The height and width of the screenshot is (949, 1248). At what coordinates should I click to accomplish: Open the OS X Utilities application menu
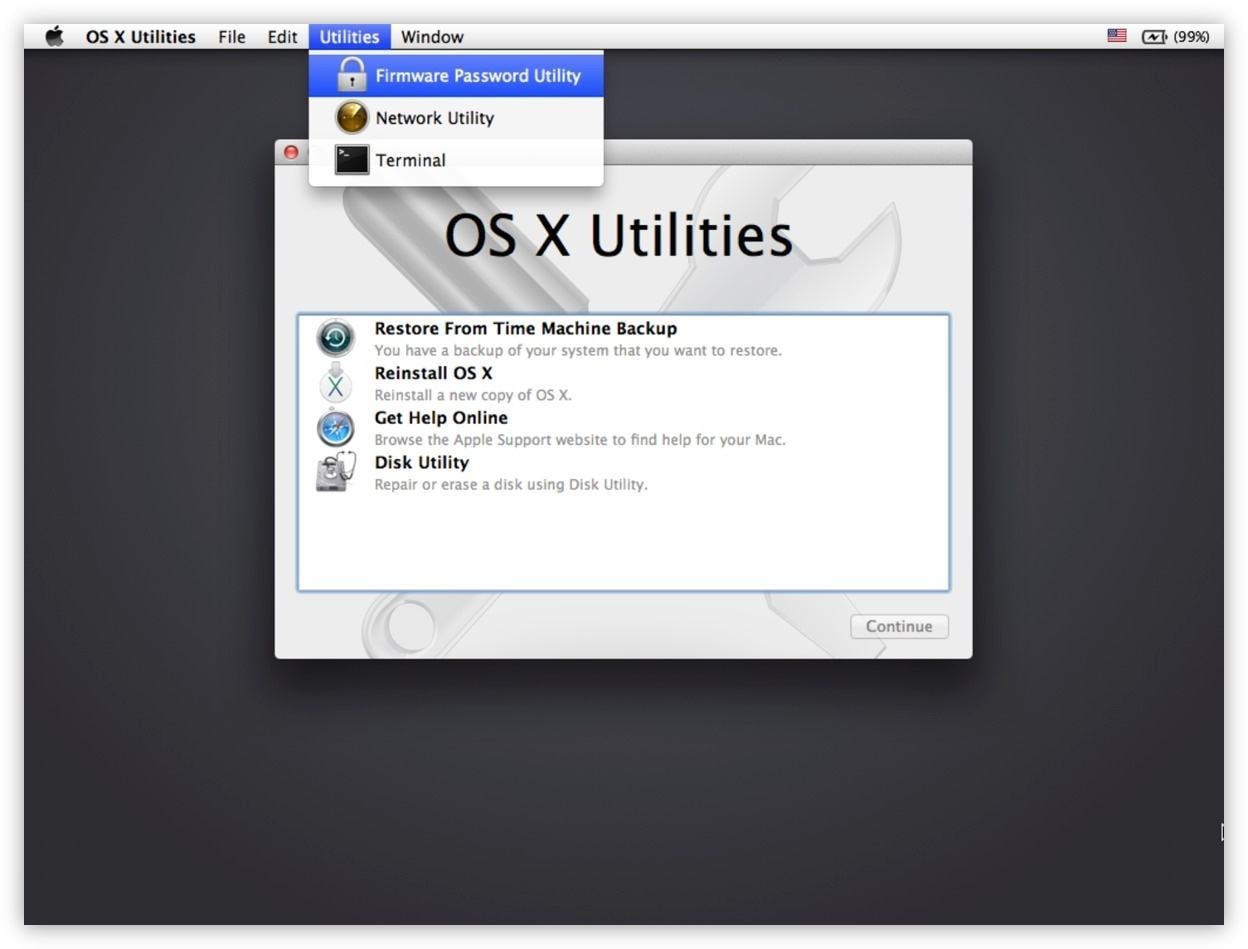tap(141, 37)
